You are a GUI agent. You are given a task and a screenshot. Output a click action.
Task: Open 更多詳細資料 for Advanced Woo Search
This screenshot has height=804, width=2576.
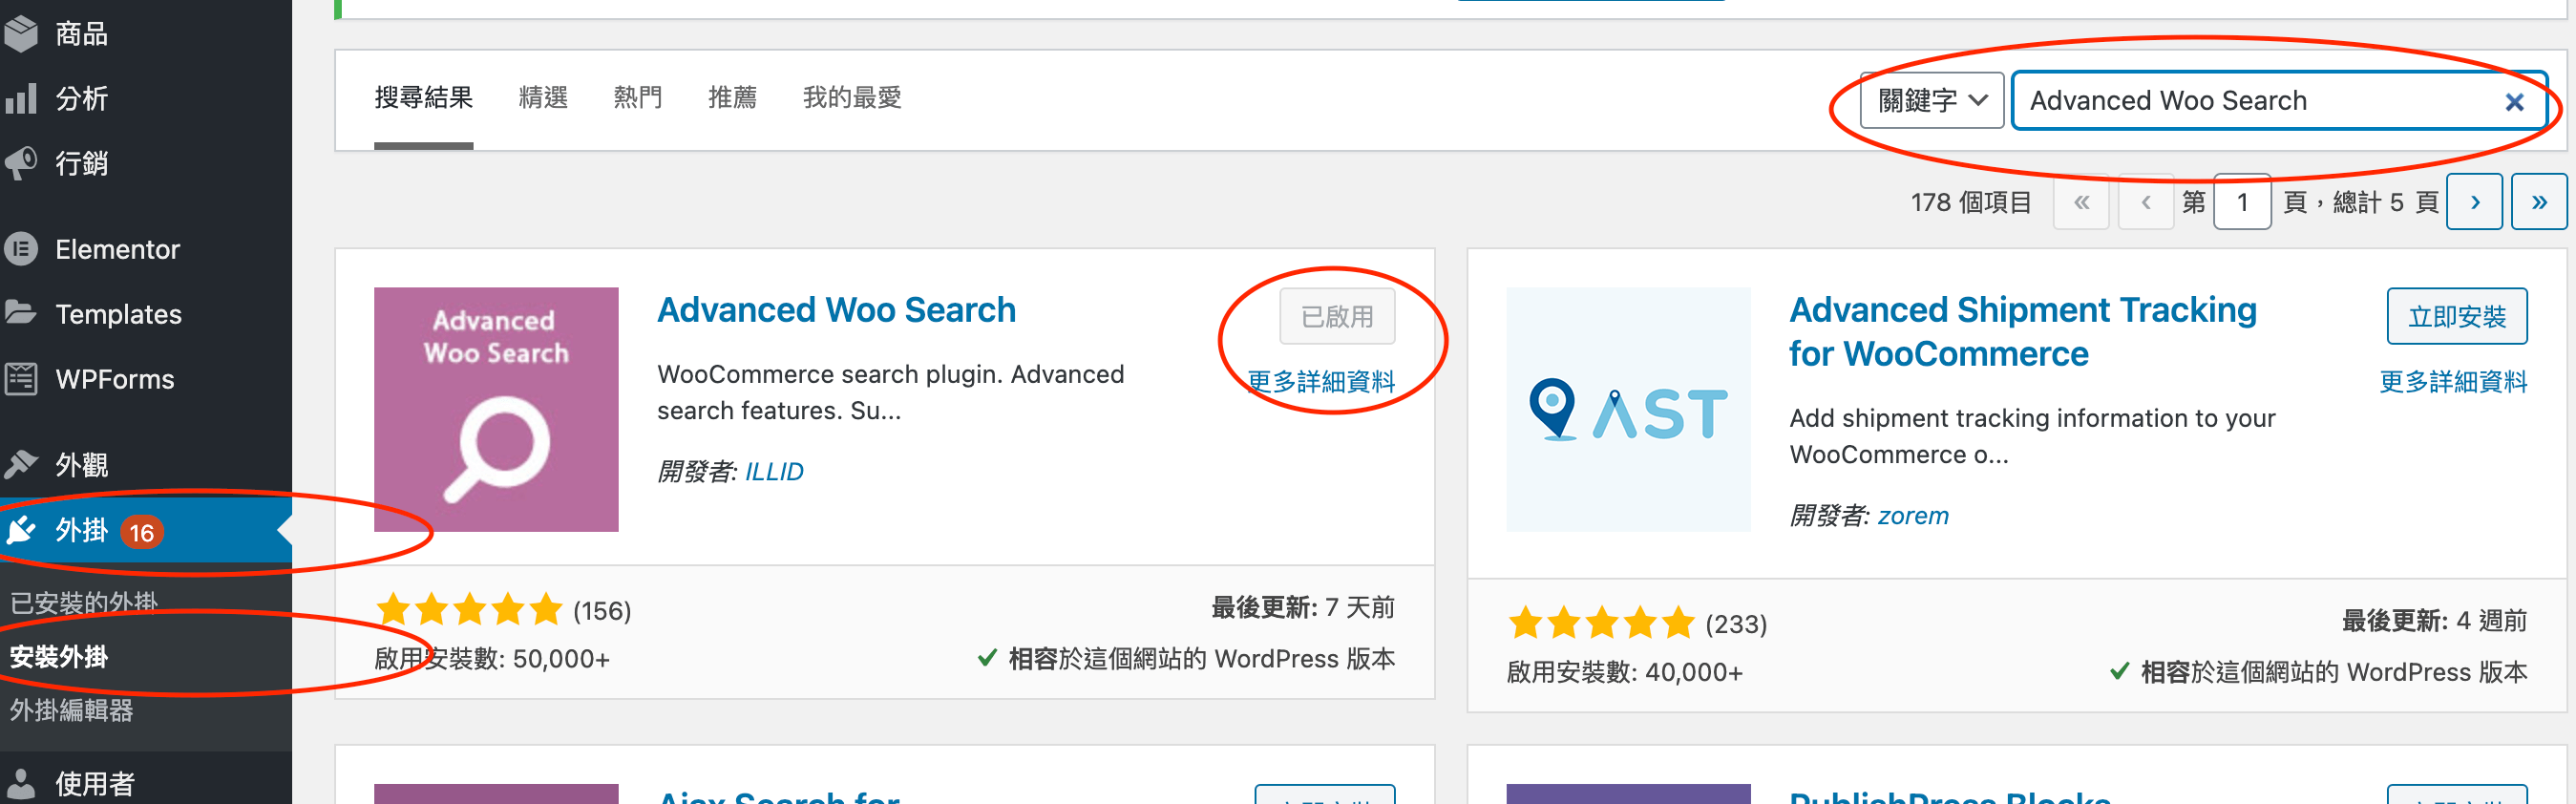(1322, 381)
